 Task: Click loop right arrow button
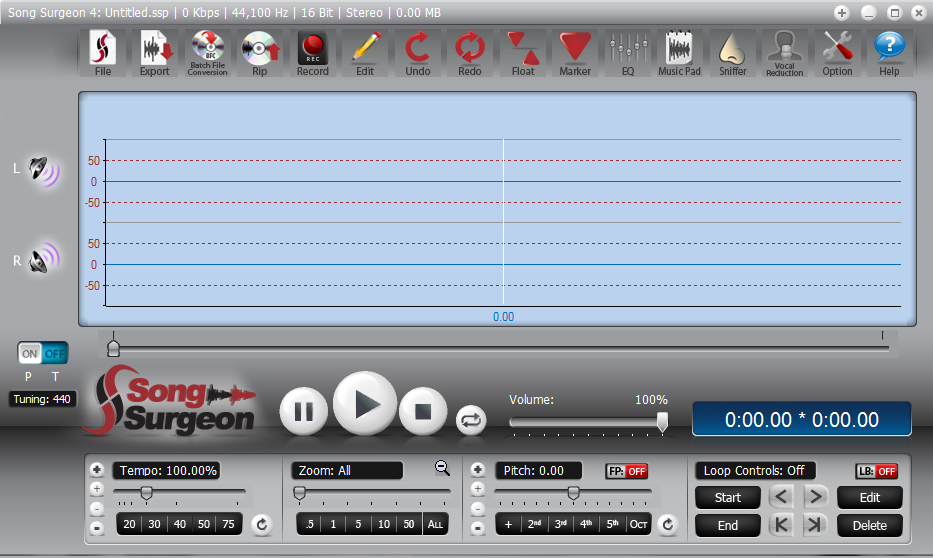coord(815,497)
